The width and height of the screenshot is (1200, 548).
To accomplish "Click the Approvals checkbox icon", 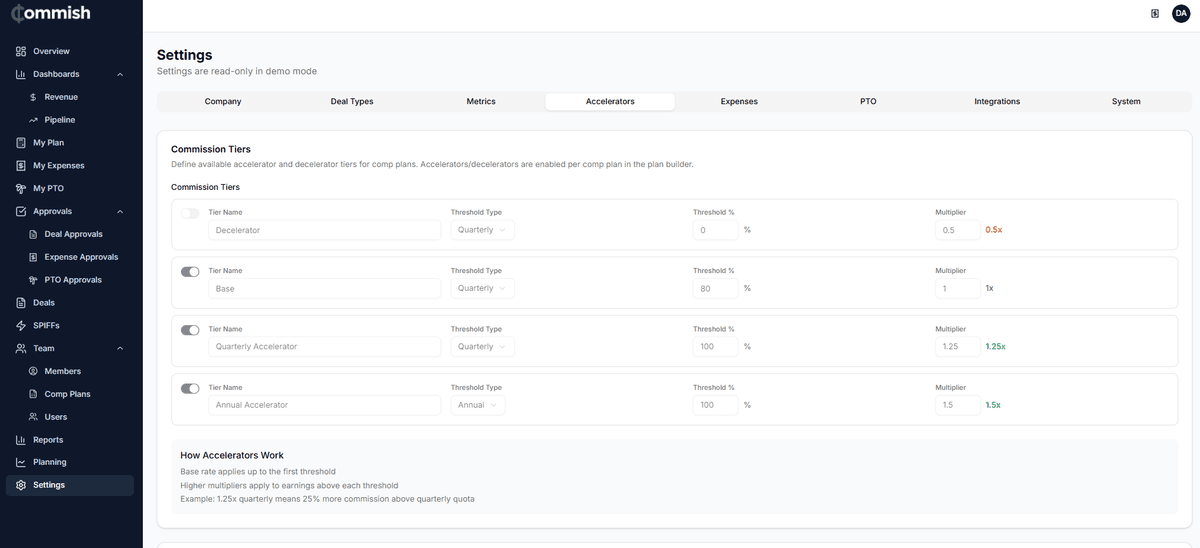I will (21, 211).
